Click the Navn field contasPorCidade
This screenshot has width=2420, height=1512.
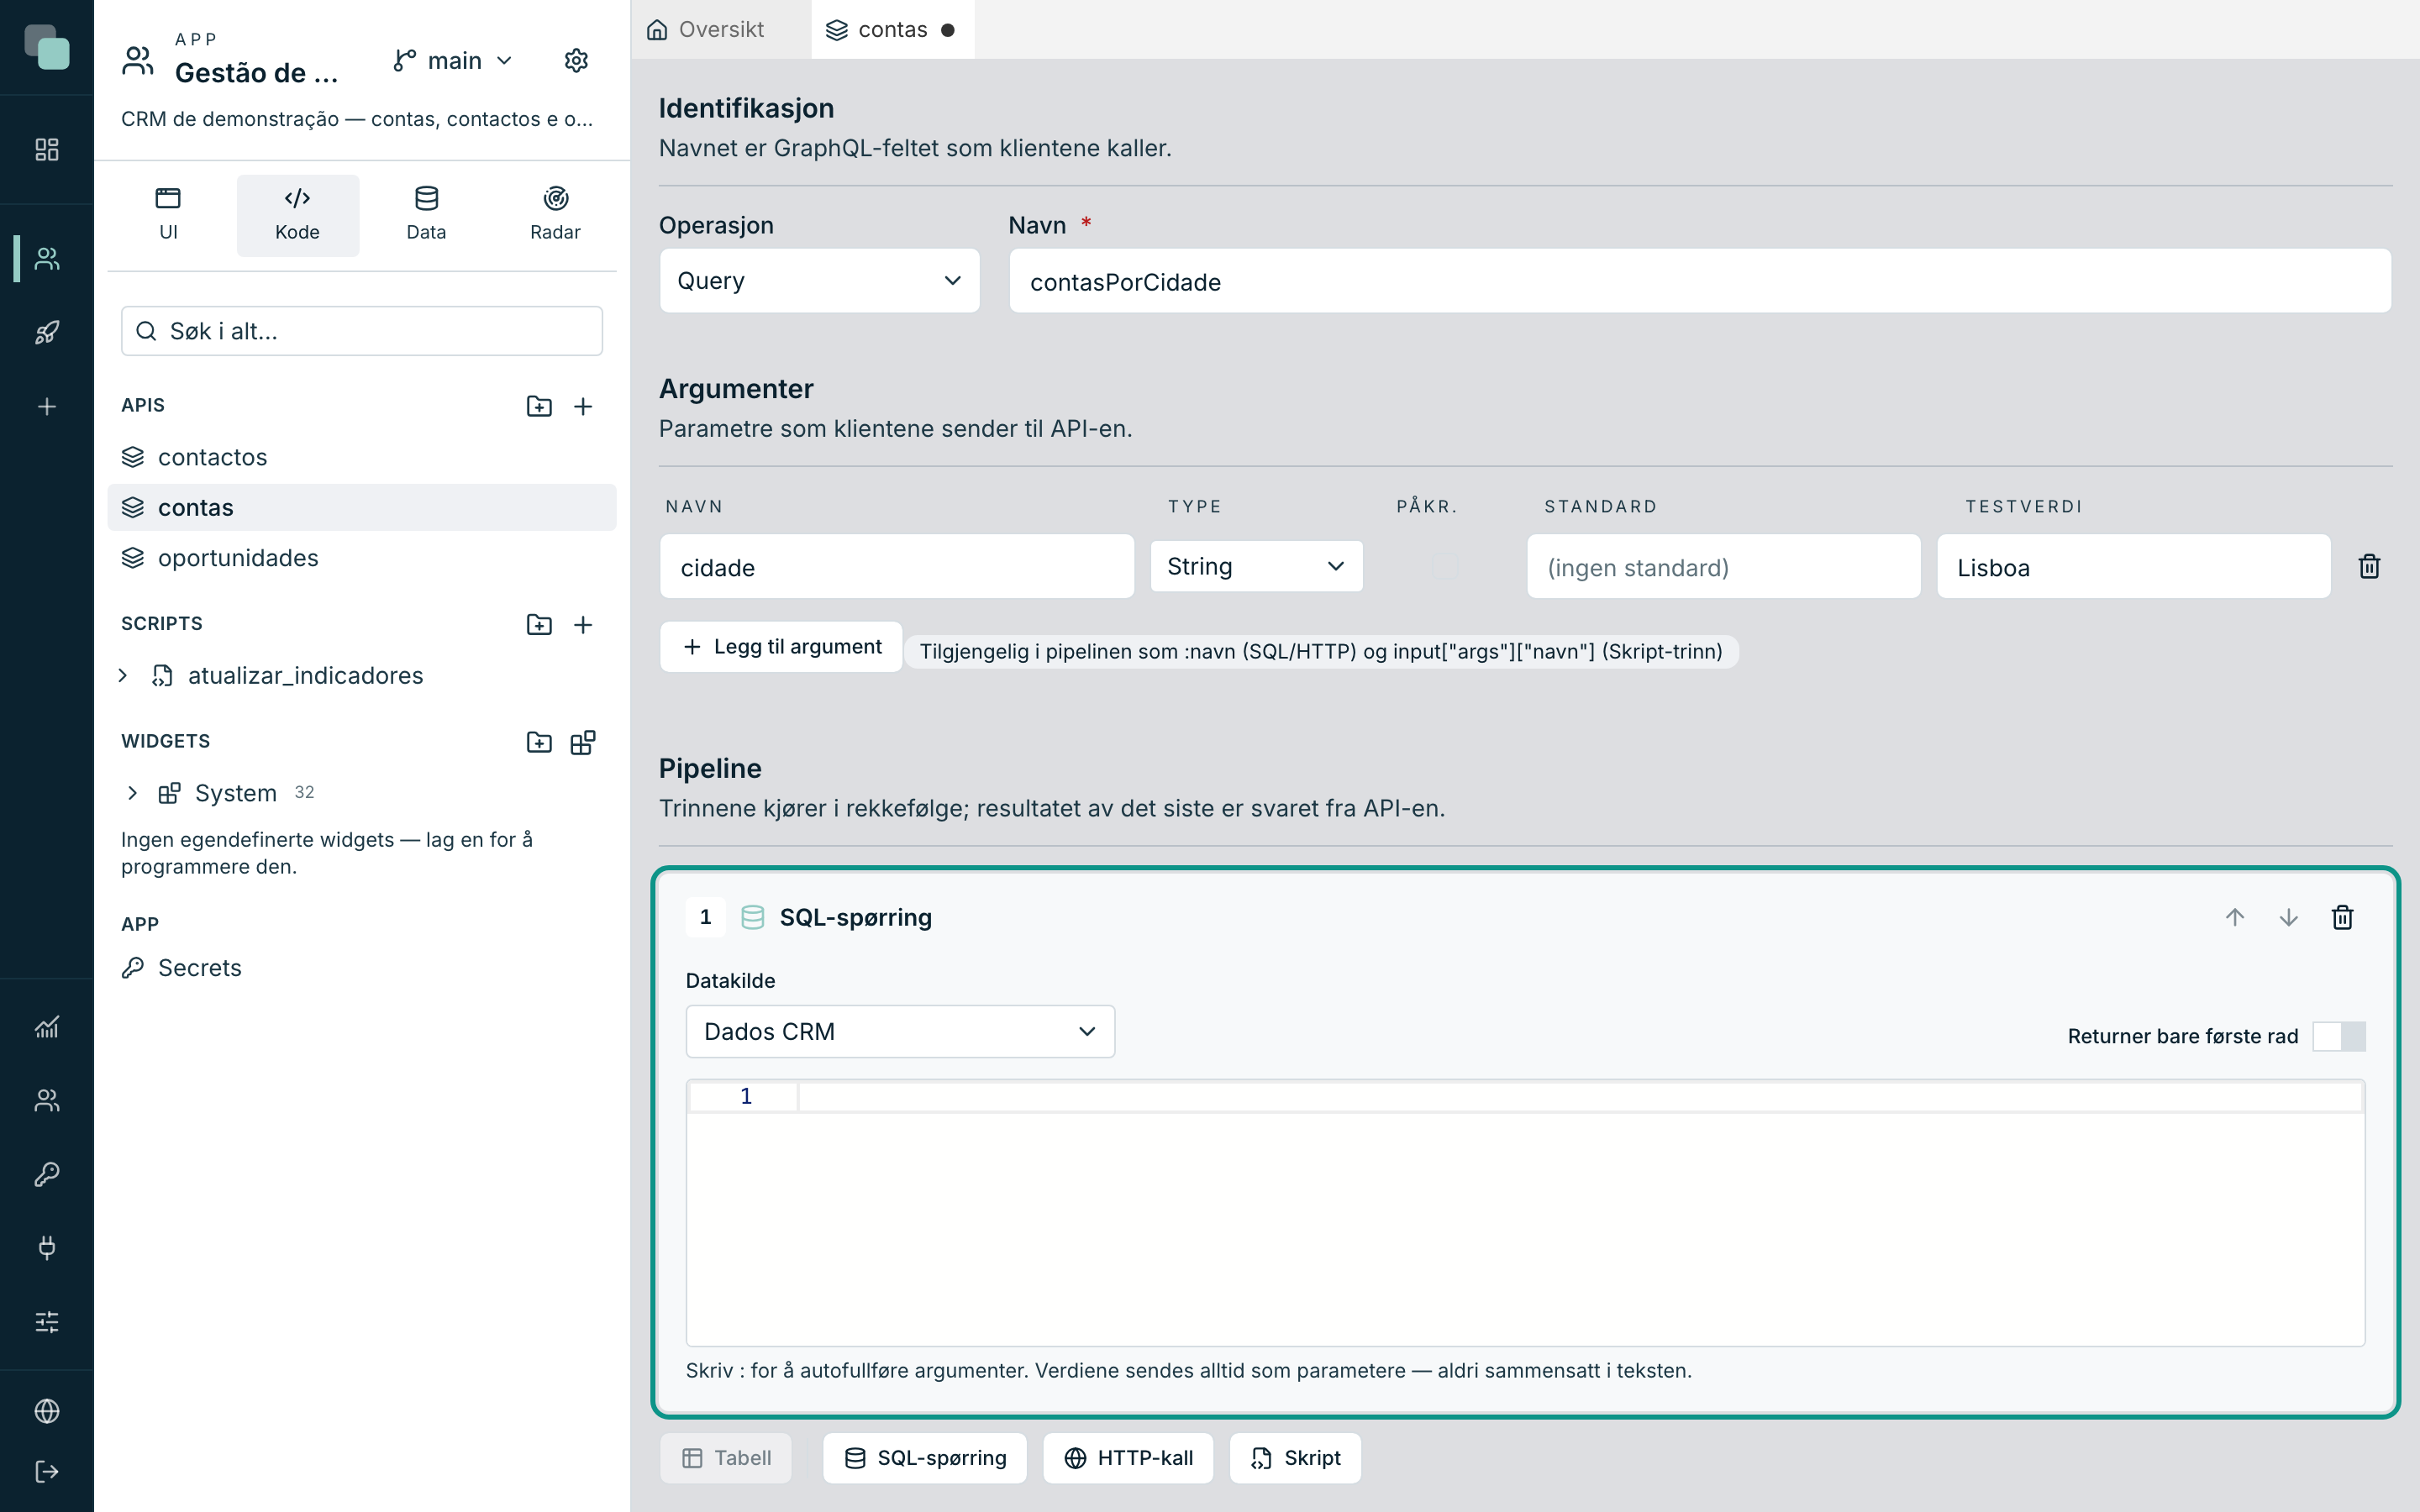1700,281
